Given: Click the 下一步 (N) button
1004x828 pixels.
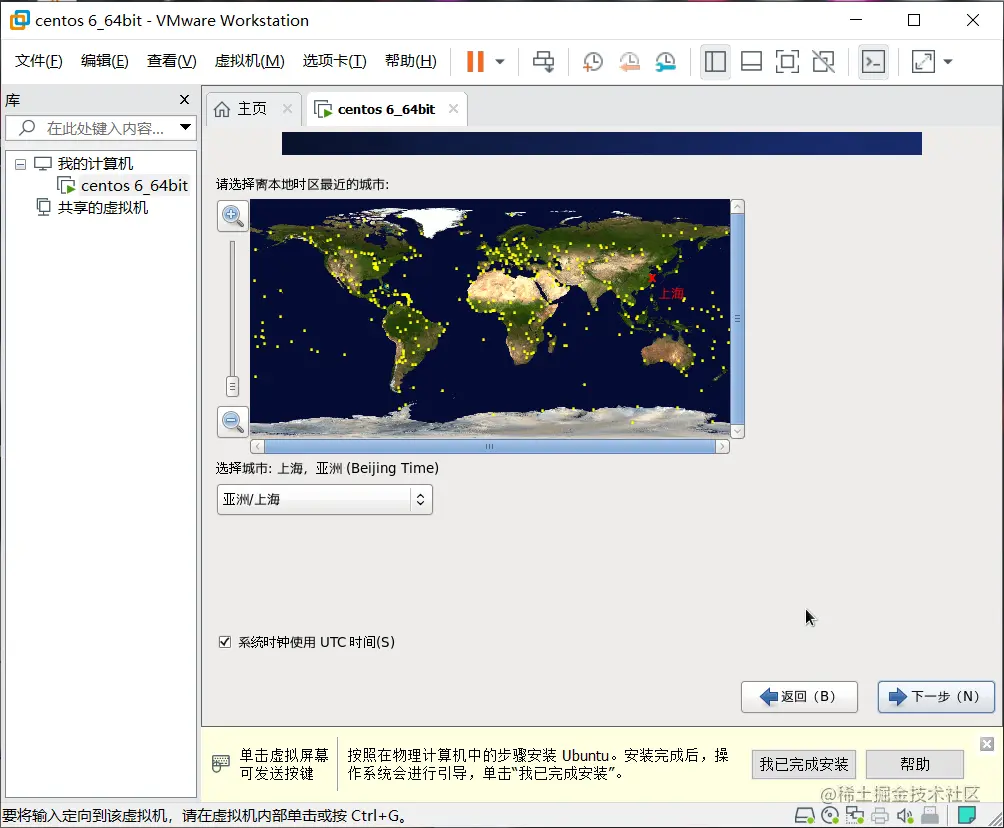Looking at the screenshot, I should click(x=936, y=697).
